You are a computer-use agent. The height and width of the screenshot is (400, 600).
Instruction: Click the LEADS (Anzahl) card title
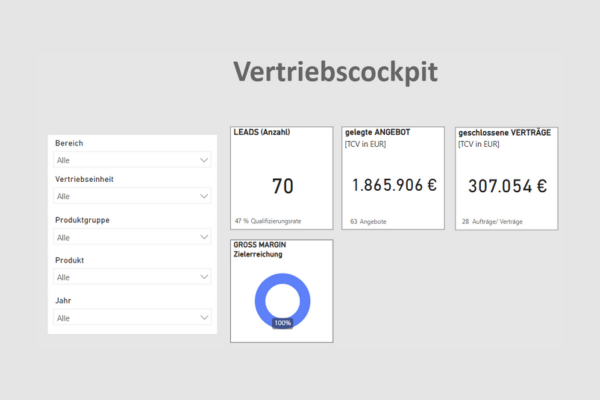(x=262, y=132)
